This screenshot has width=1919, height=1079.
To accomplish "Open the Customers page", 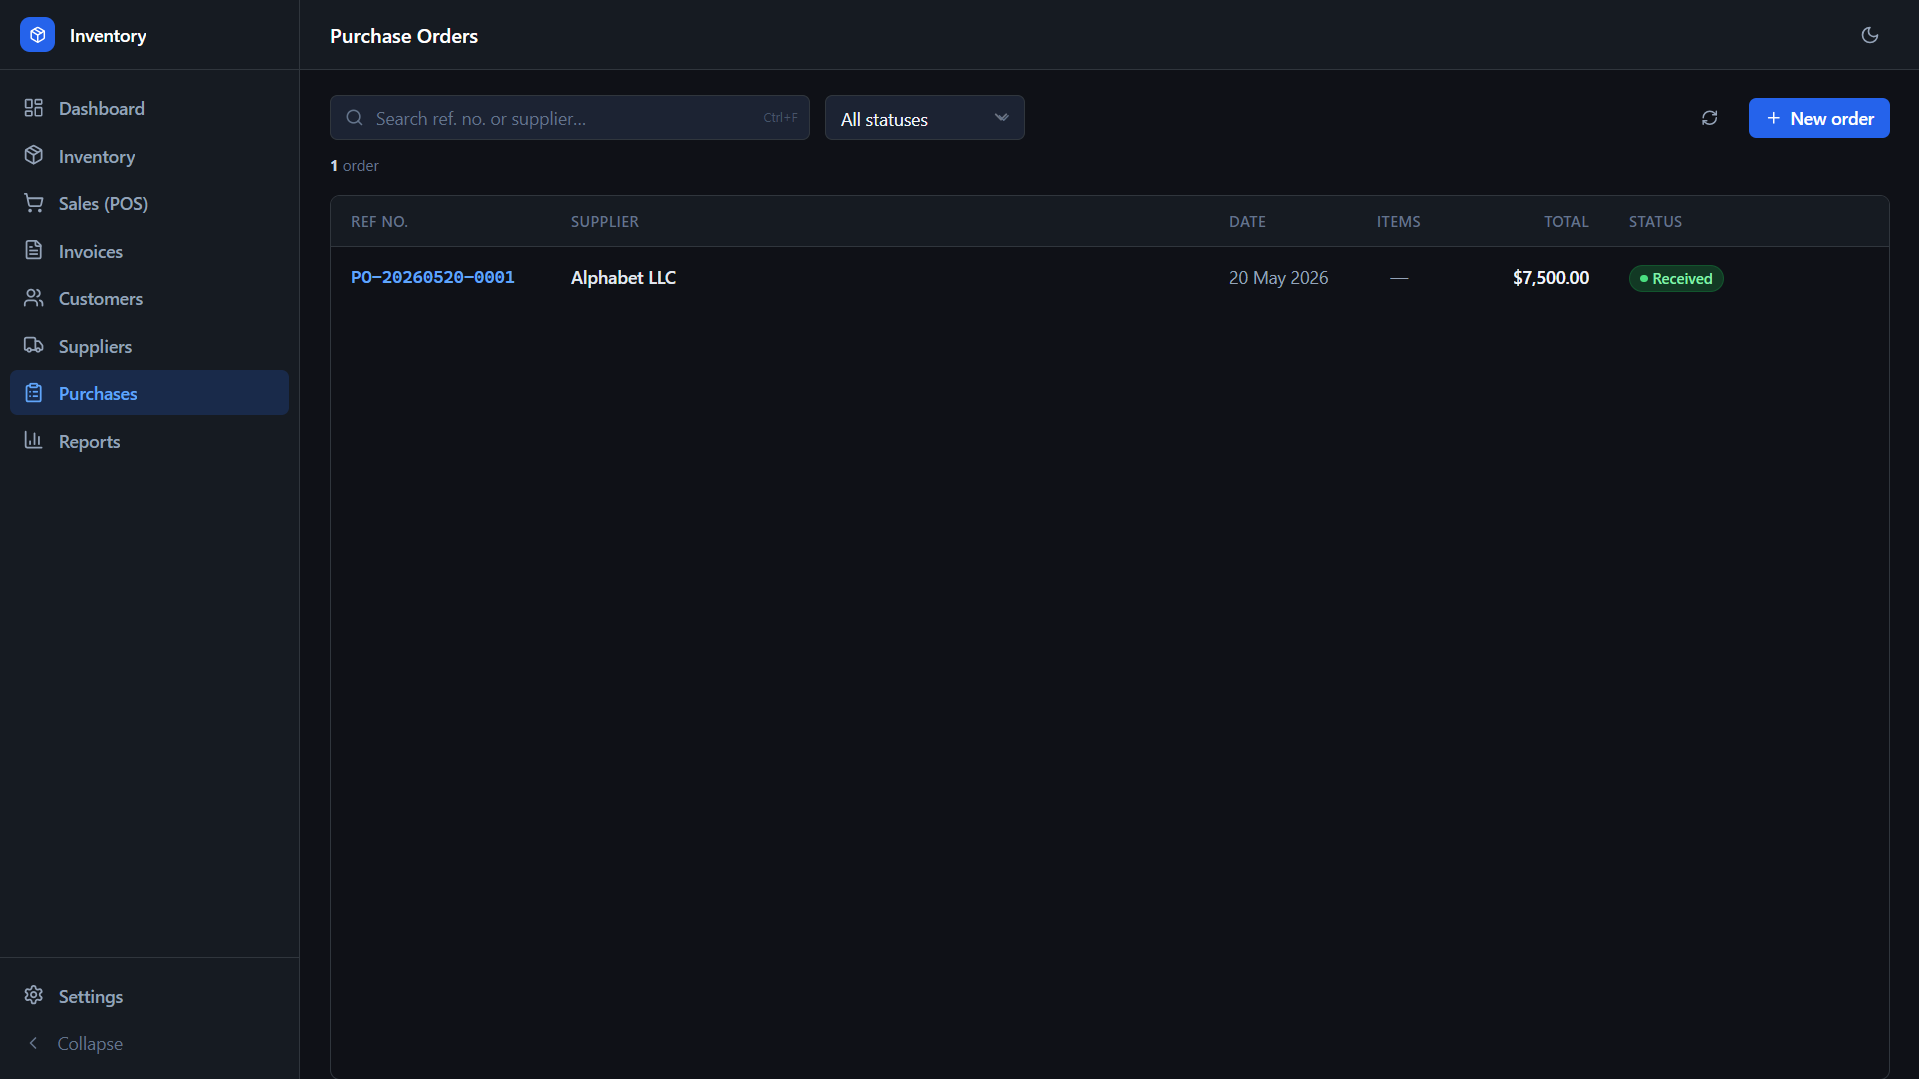I will 149,298.
